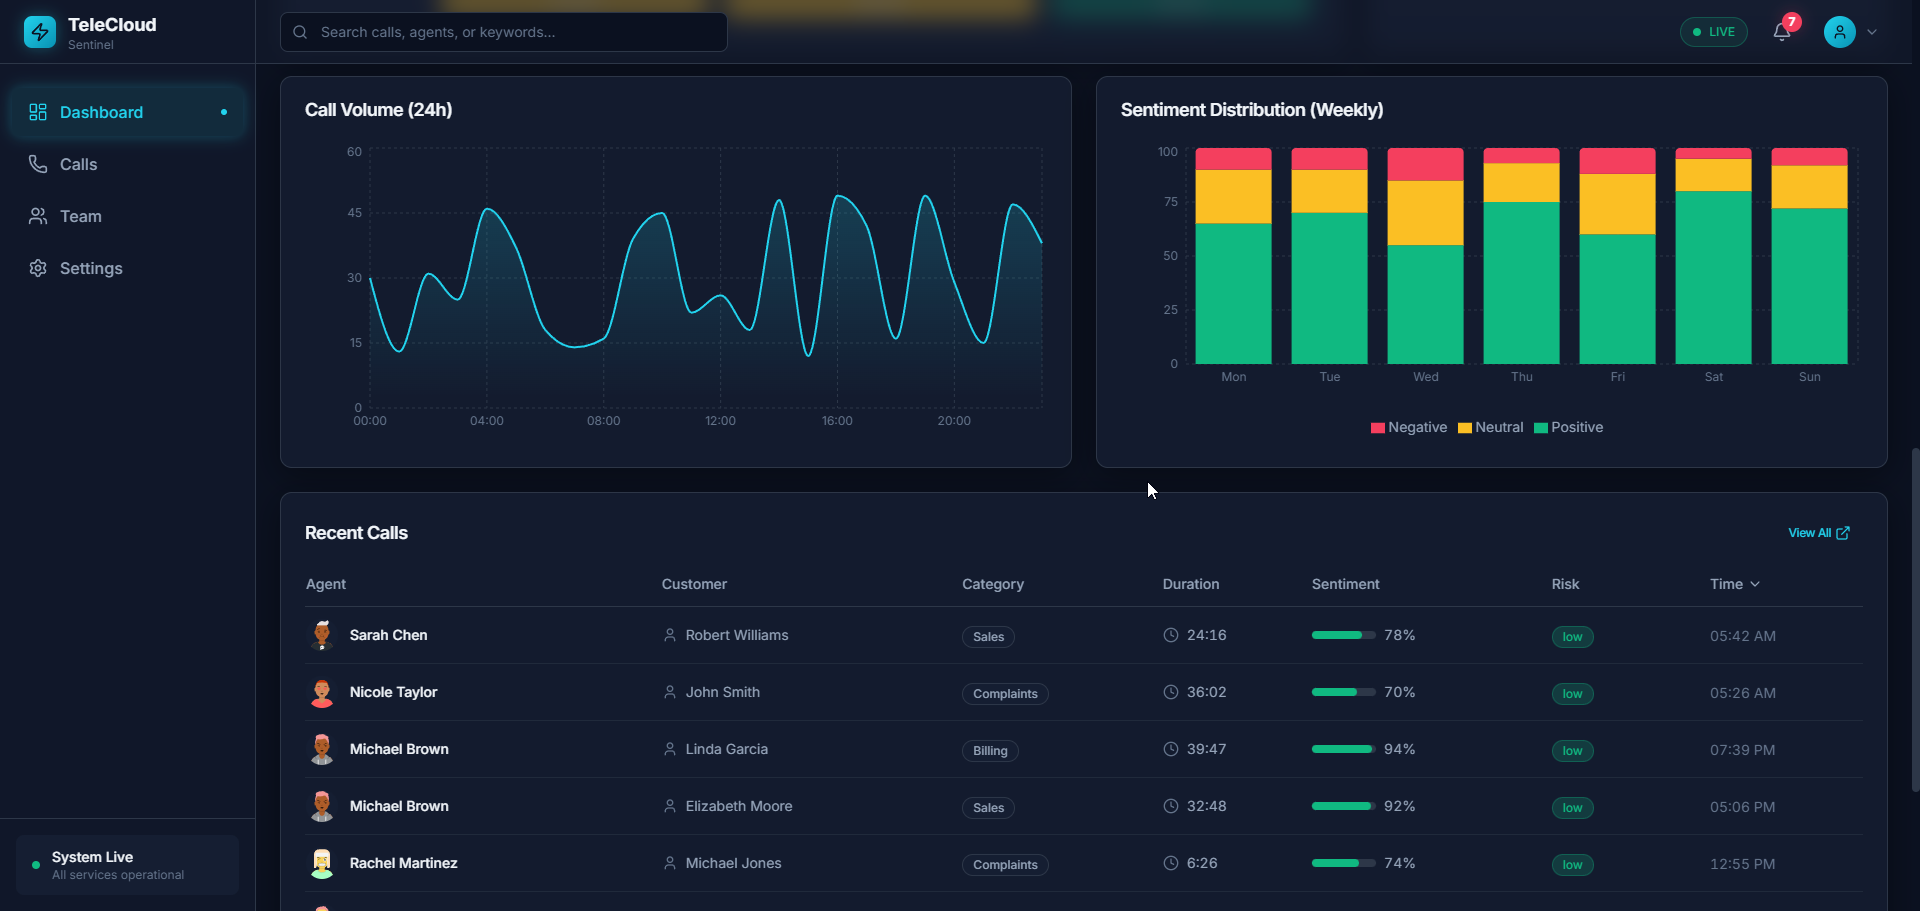Click the LIVE status badge
This screenshot has width=1920, height=911.
coord(1713,32)
